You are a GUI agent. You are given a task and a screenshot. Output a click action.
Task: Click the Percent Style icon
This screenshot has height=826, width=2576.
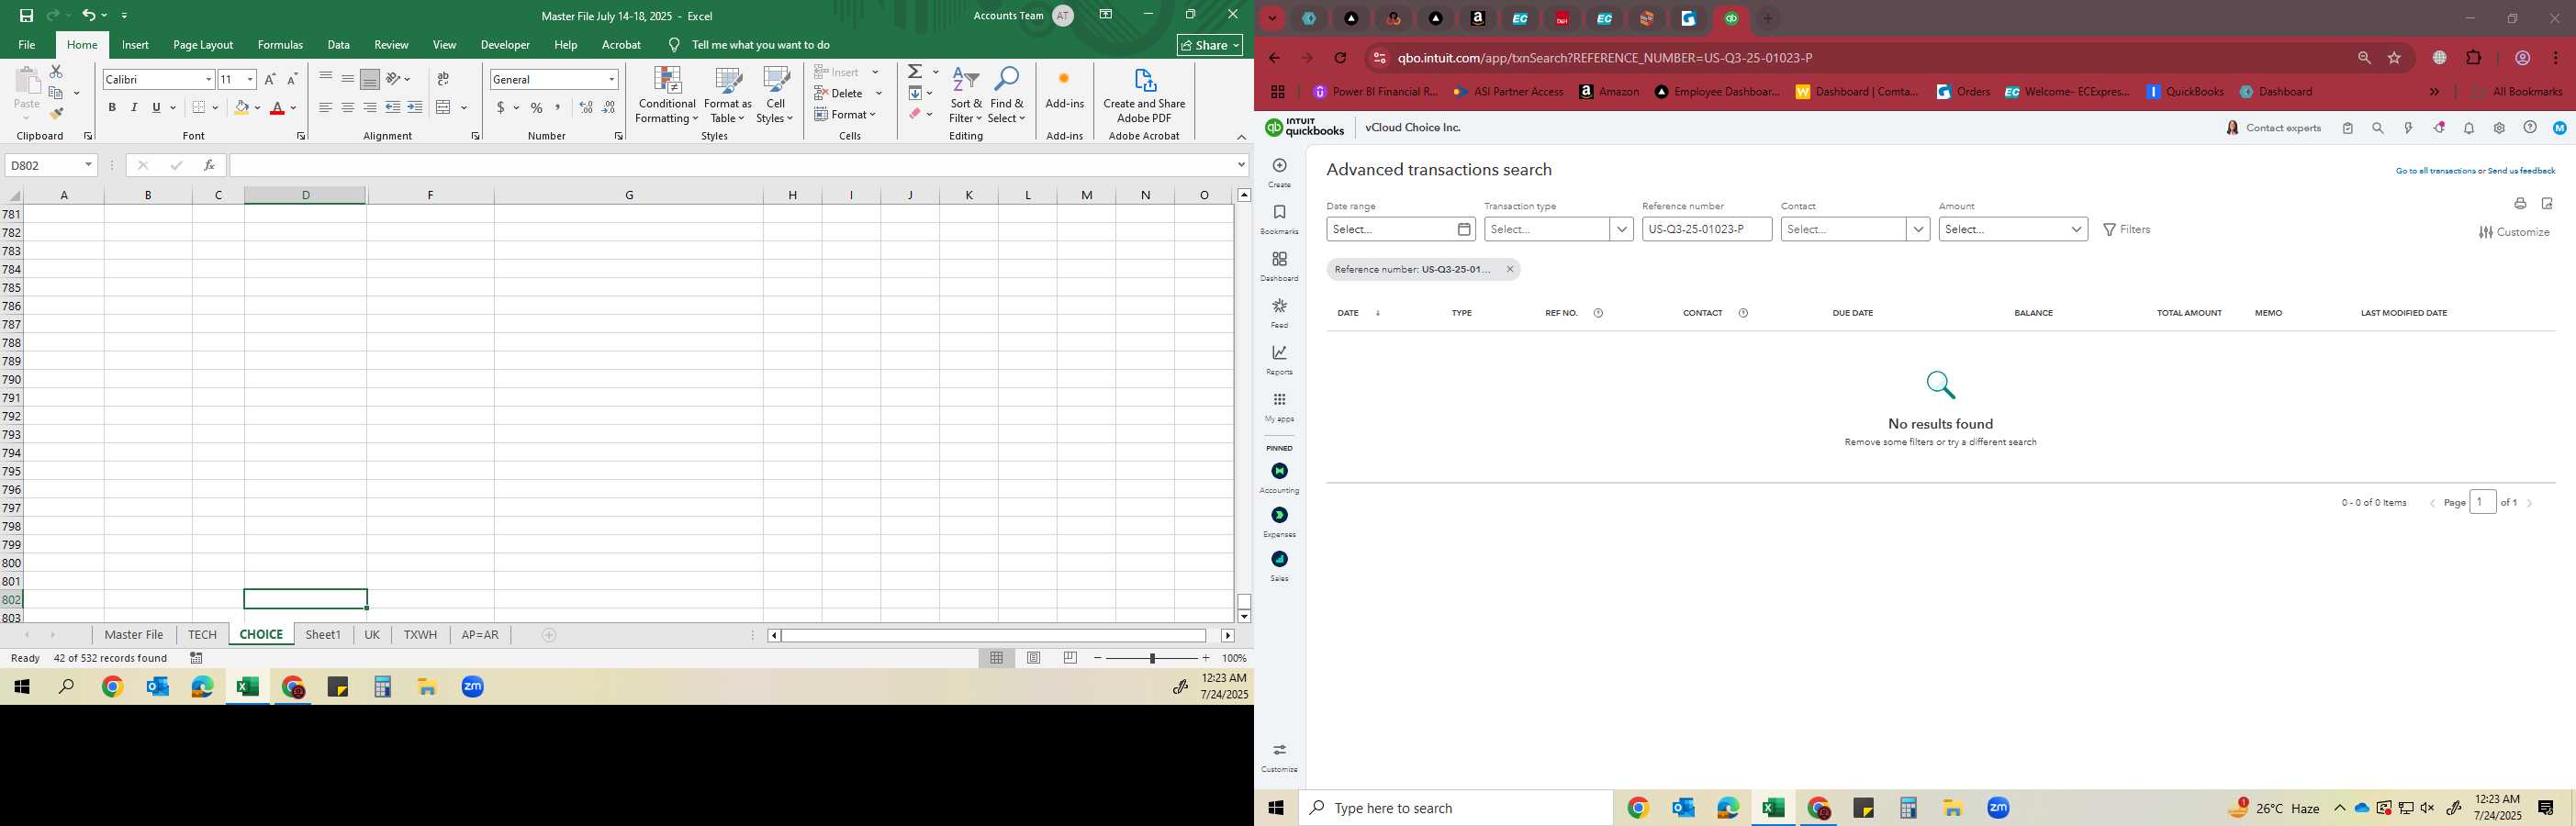(537, 108)
